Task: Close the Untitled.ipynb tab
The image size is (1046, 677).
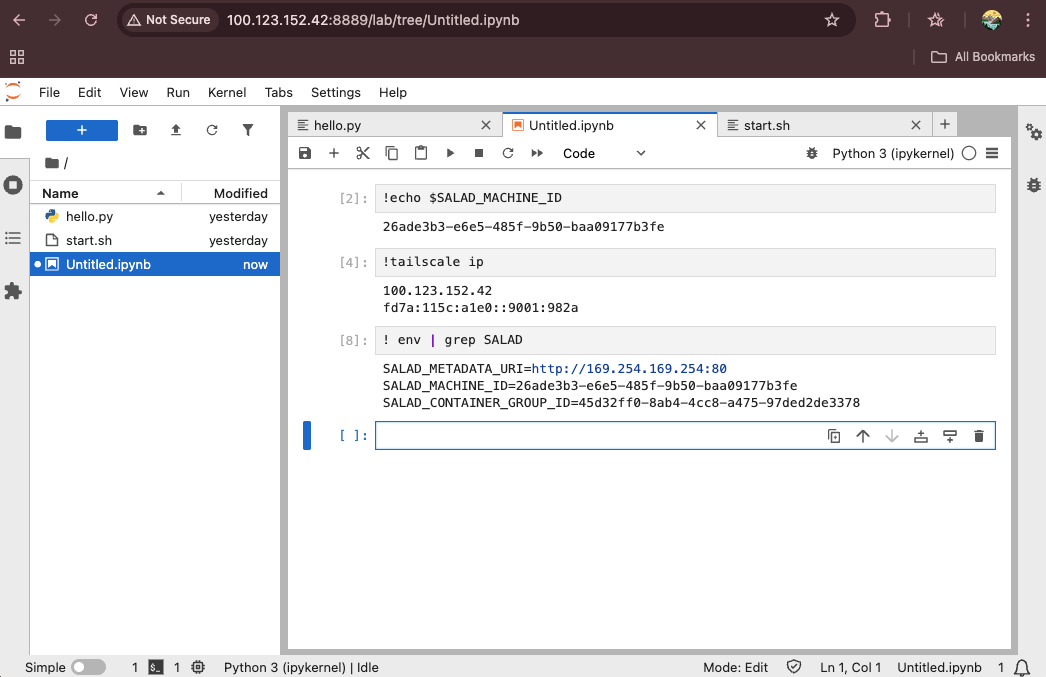Action: point(701,125)
